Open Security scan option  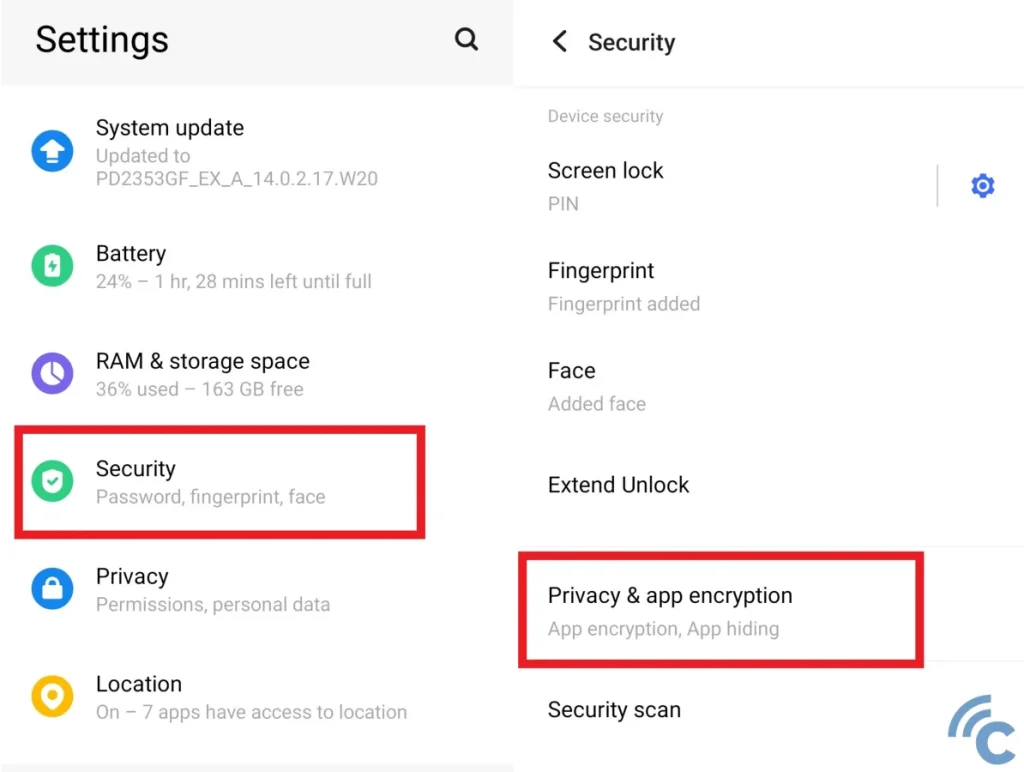(x=614, y=710)
